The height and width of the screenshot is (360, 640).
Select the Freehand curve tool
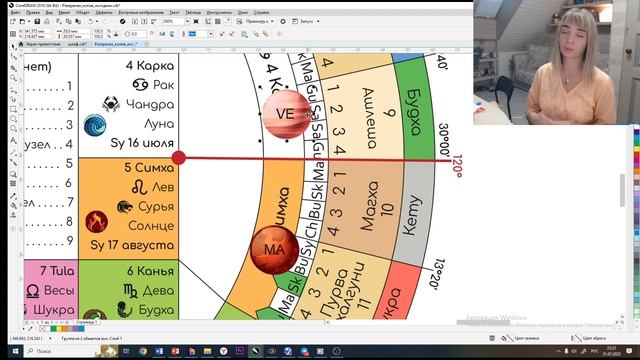coord(13,90)
